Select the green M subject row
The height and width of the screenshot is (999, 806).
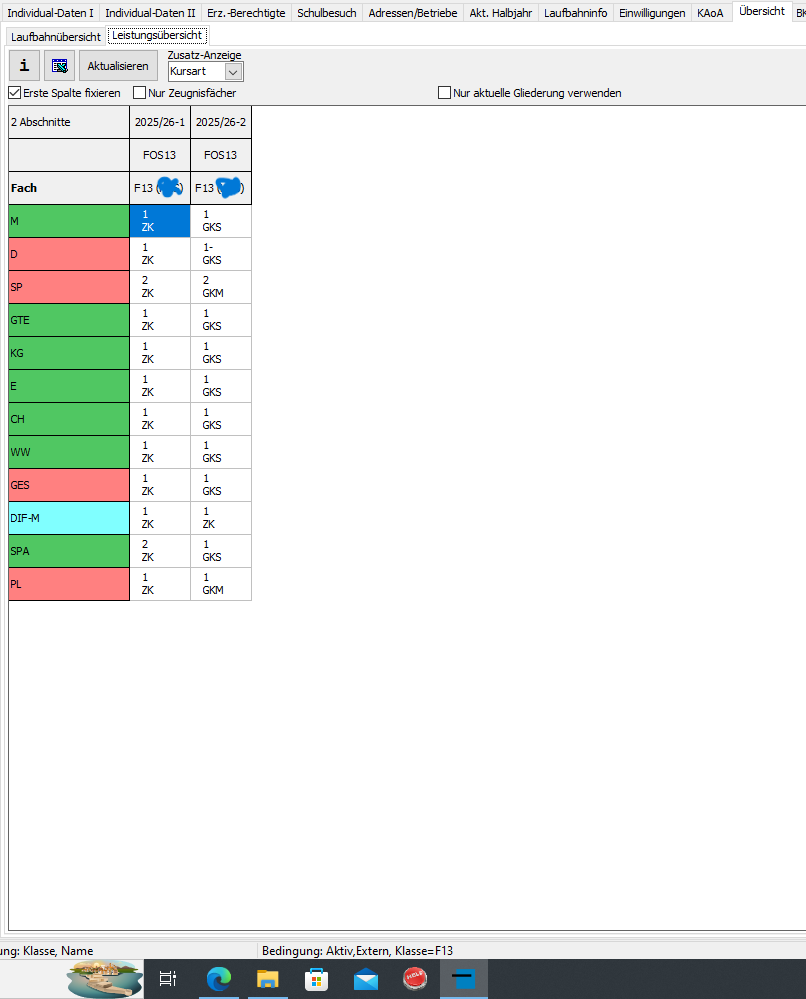coord(69,221)
